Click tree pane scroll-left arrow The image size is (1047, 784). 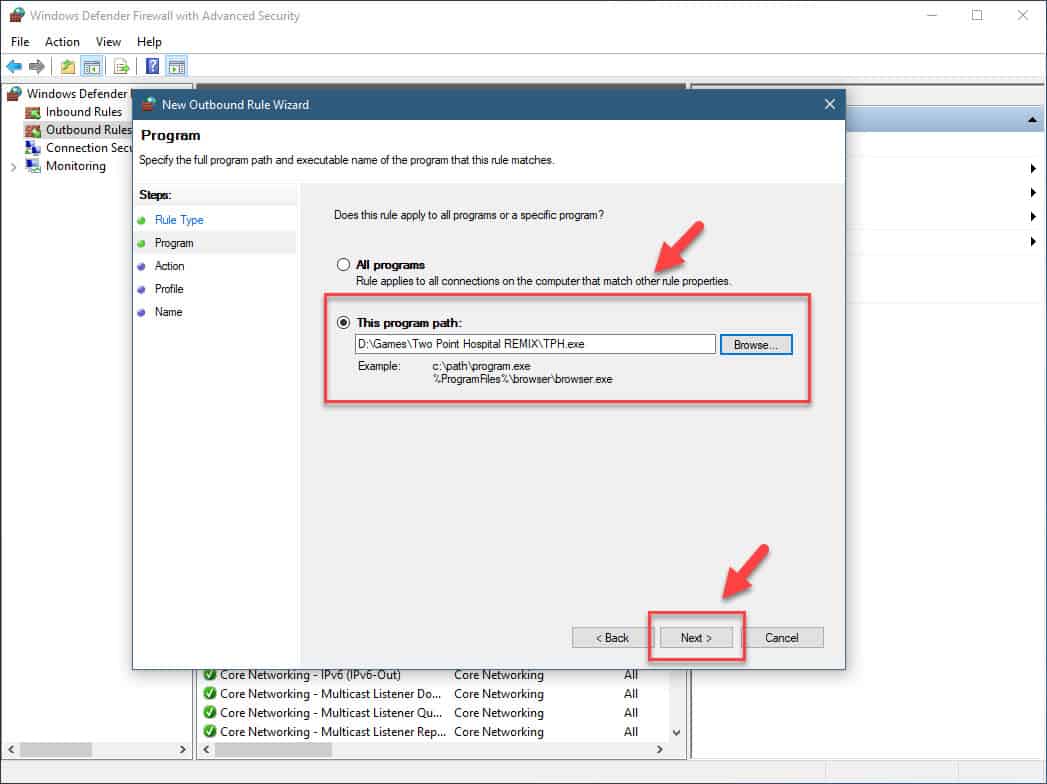coord(11,750)
